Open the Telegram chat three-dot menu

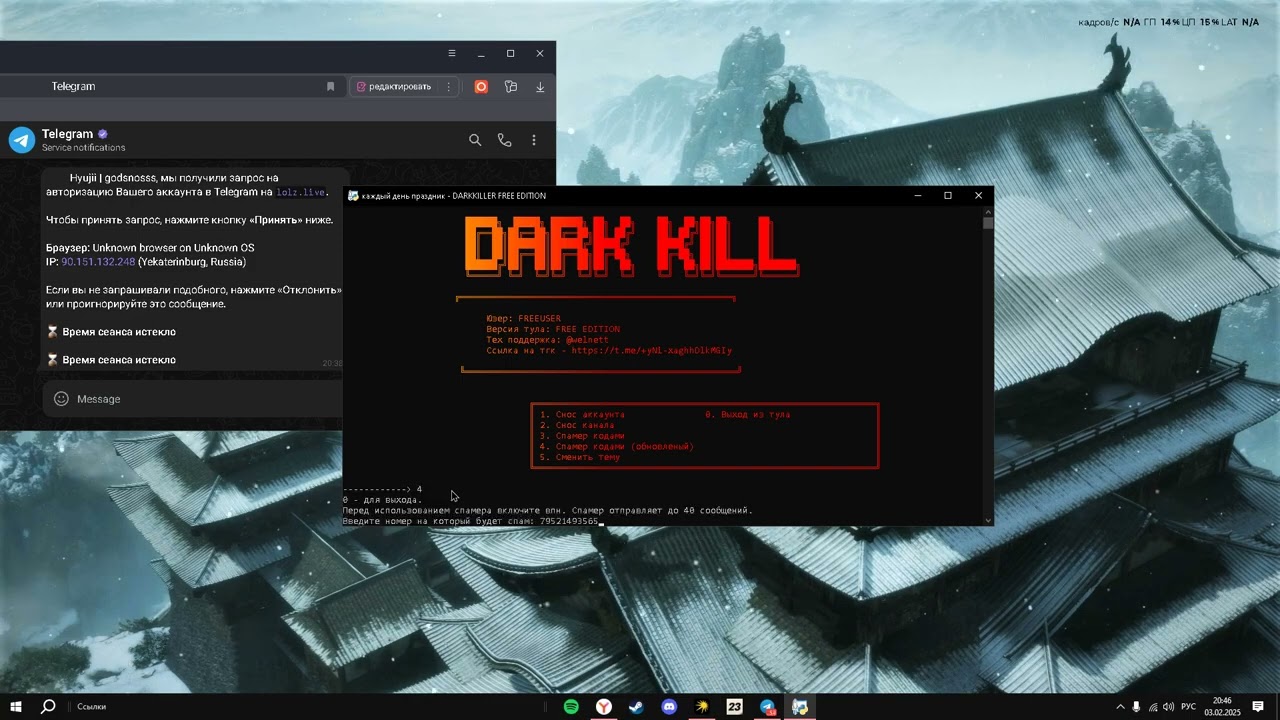tap(534, 141)
